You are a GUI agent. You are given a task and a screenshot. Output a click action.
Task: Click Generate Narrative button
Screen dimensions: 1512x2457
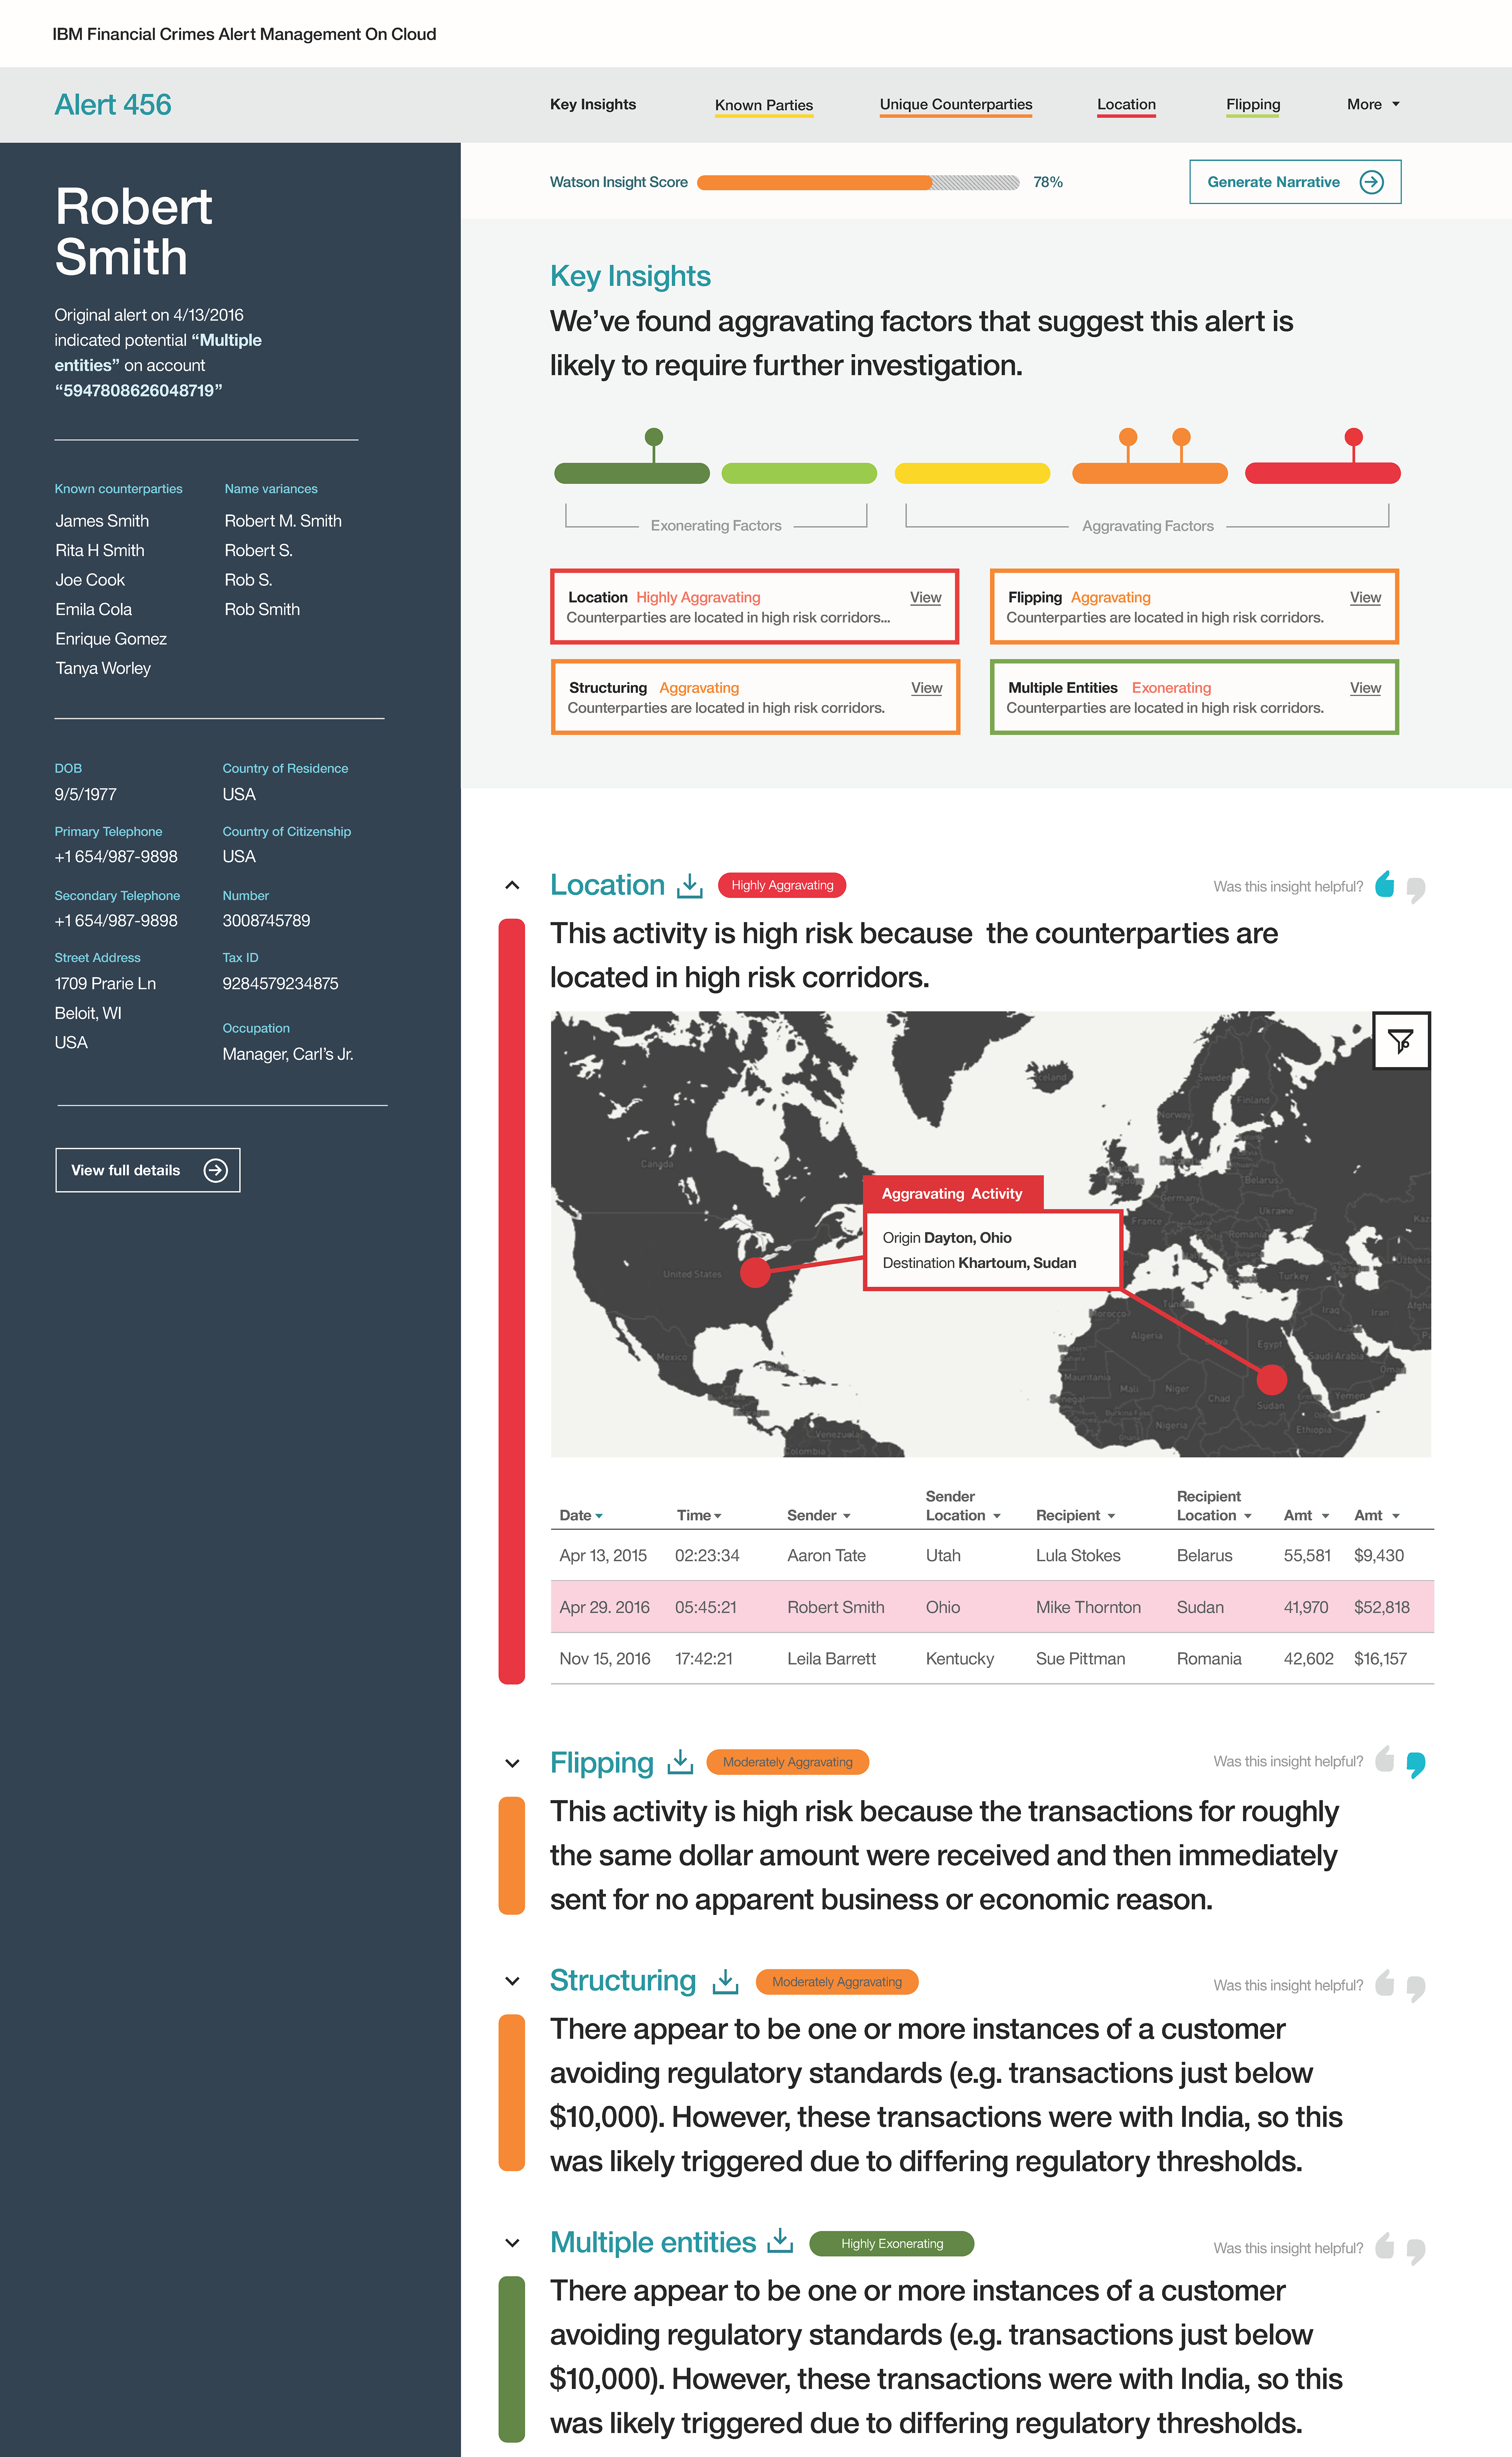[1295, 182]
